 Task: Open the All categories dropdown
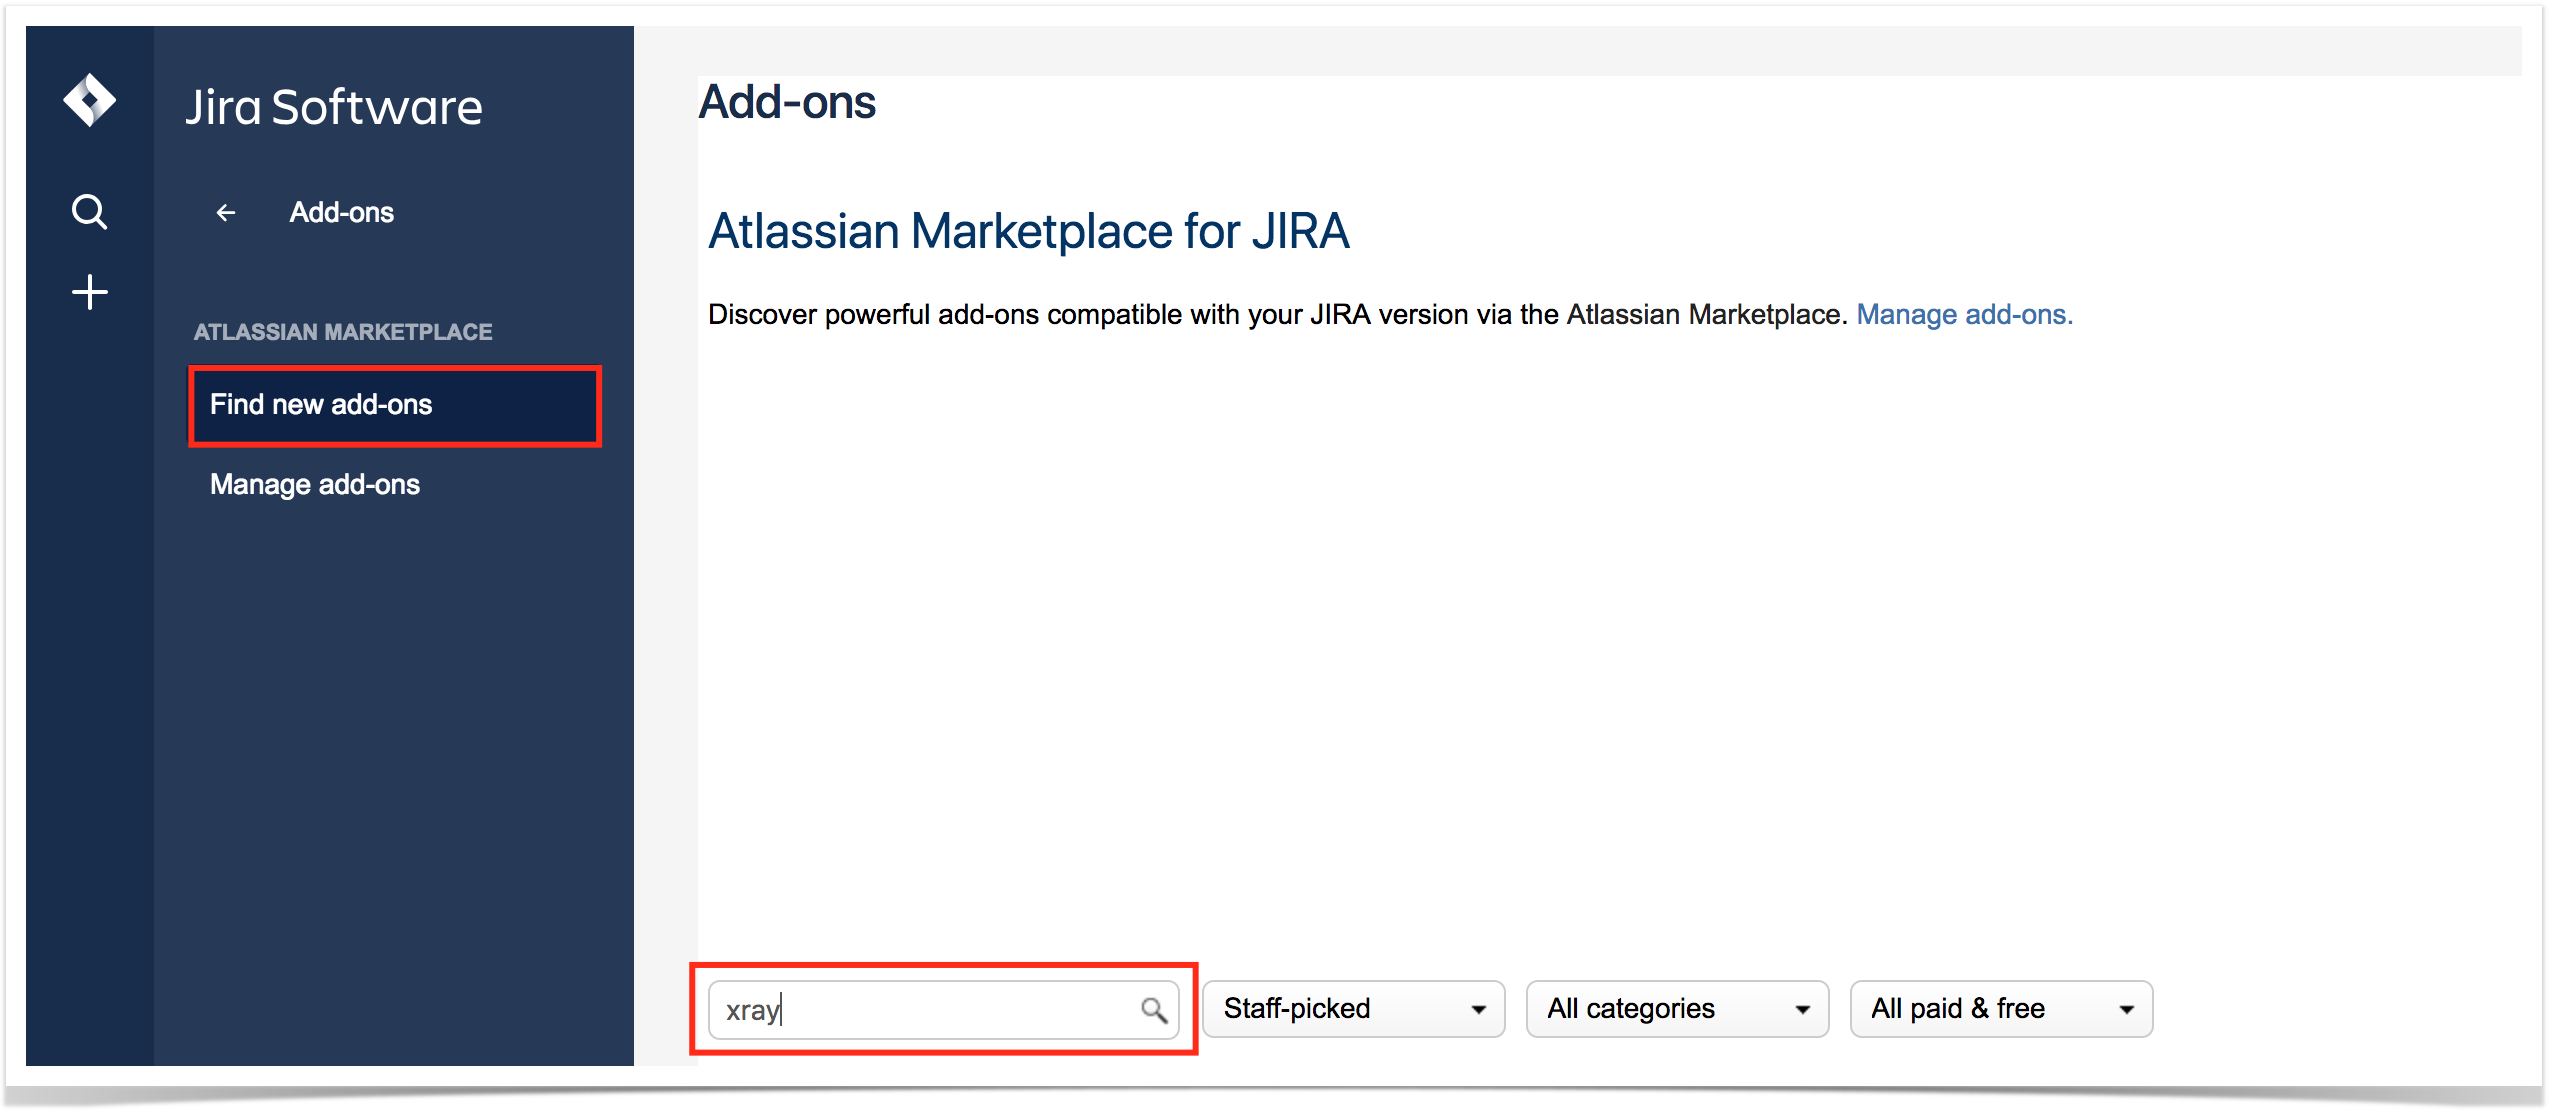coord(1677,1009)
